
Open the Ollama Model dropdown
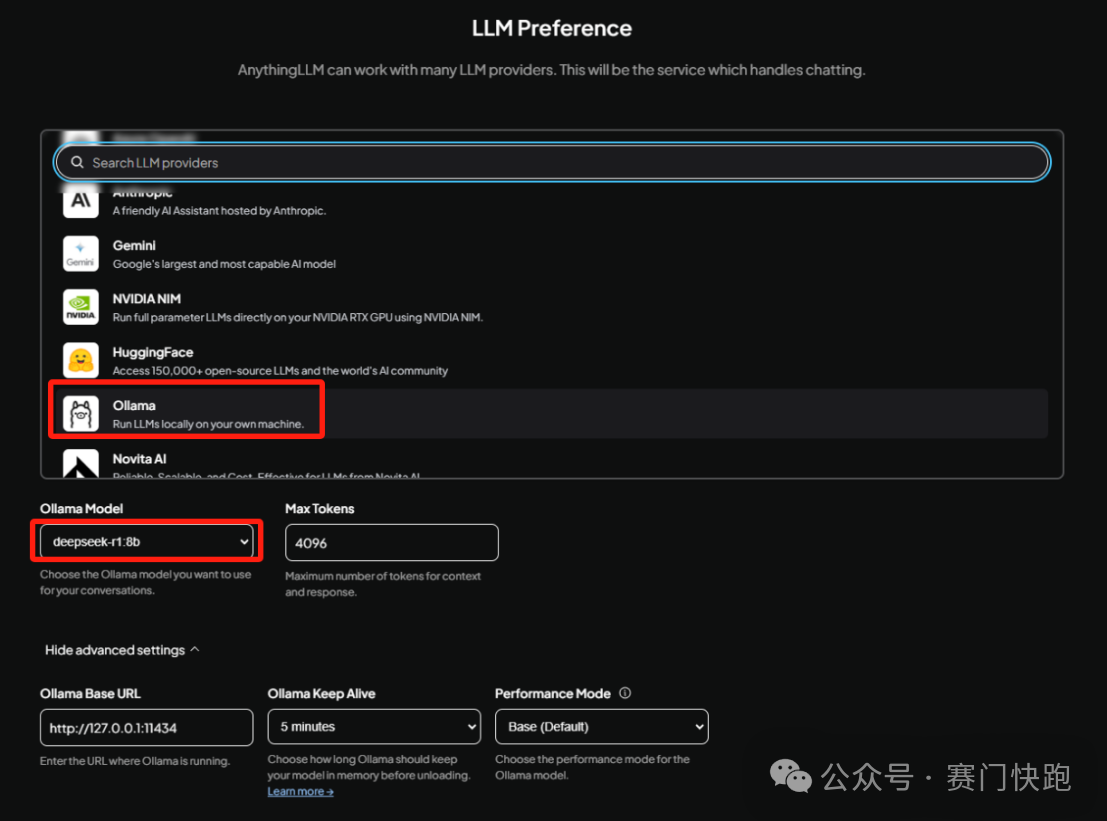[147, 541]
